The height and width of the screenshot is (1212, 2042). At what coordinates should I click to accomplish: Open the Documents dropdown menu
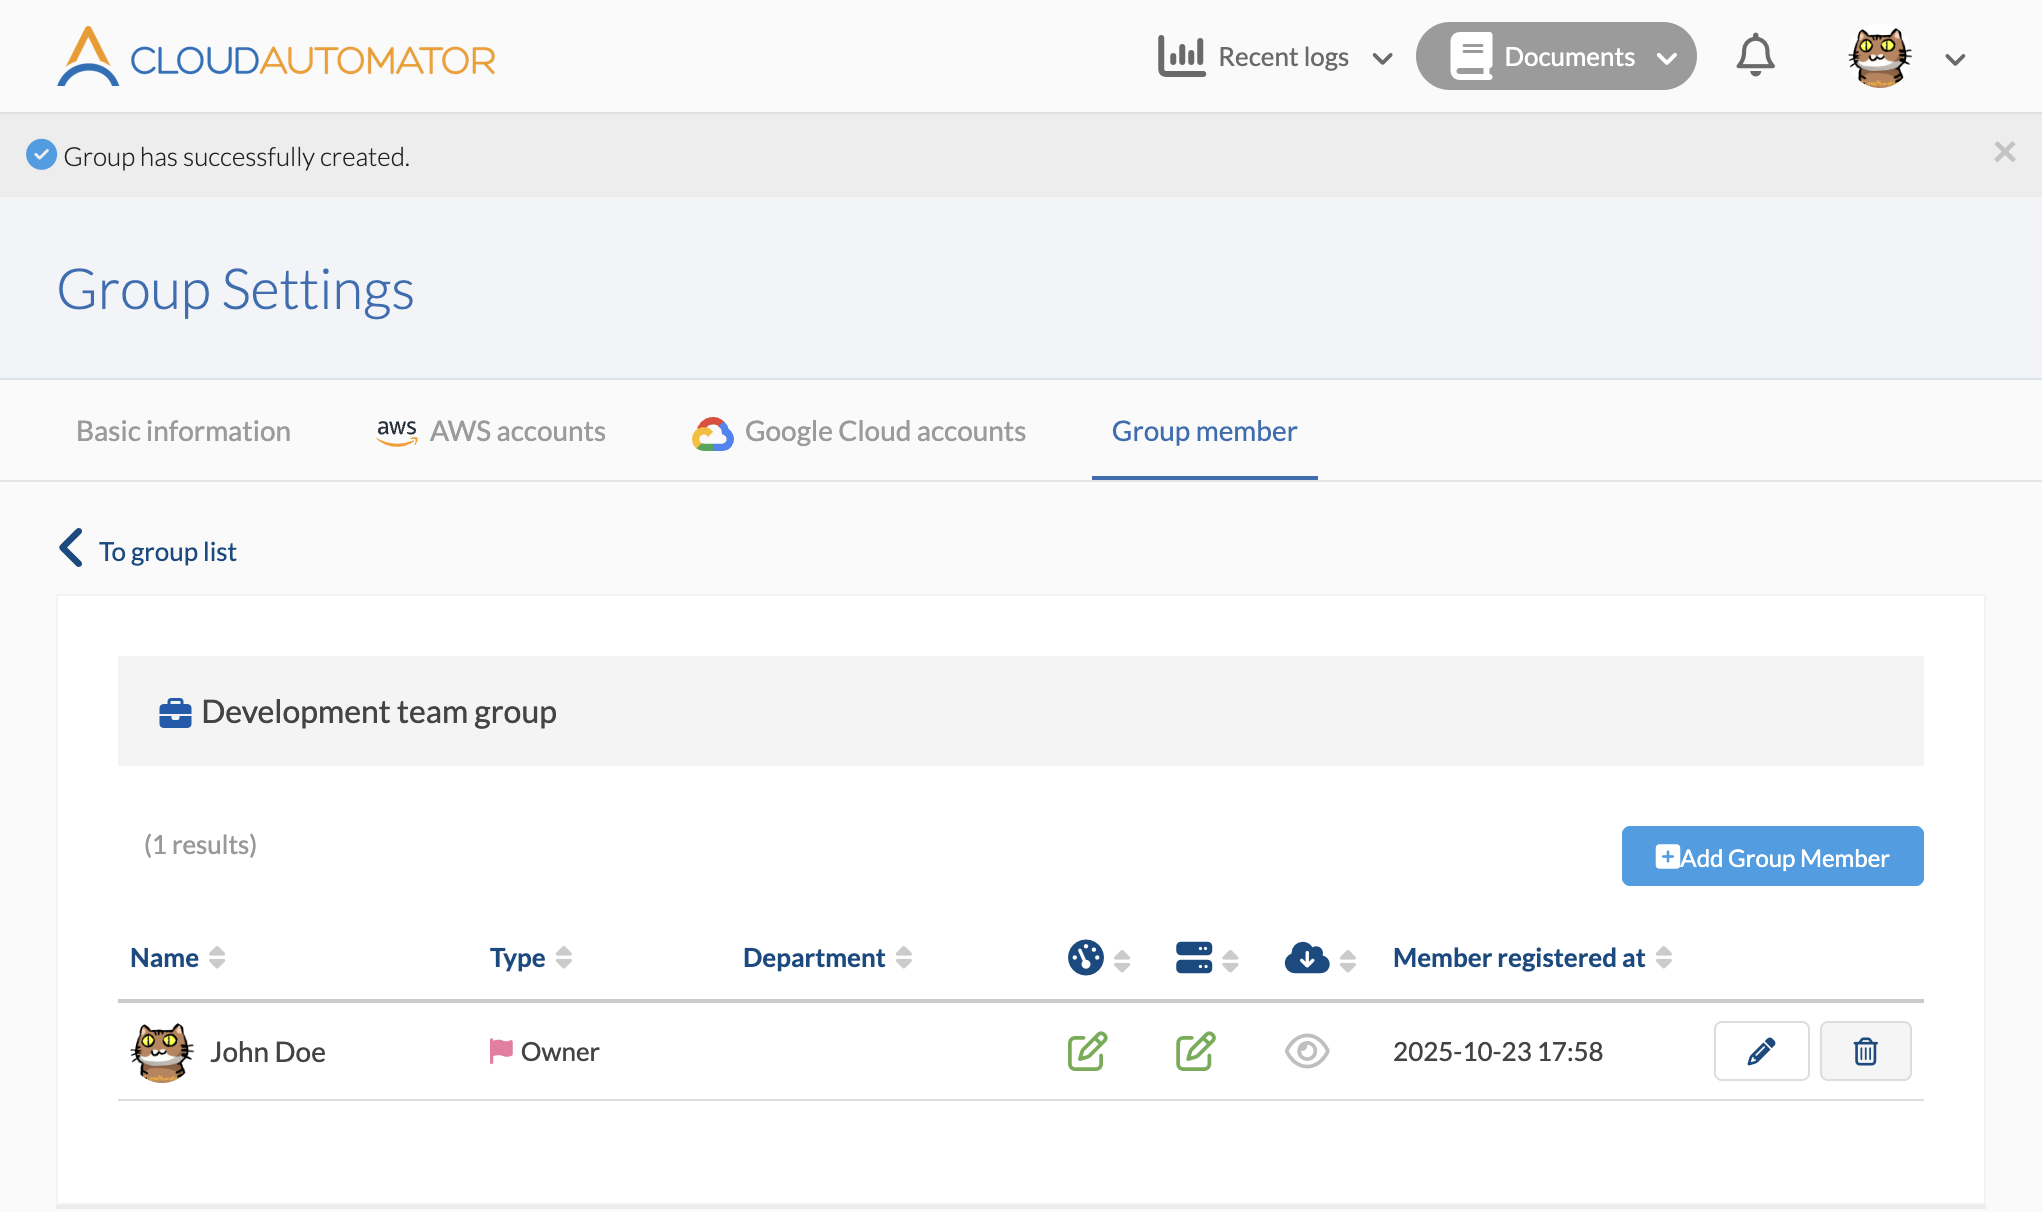pyautogui.click(x=1556, y=57)
